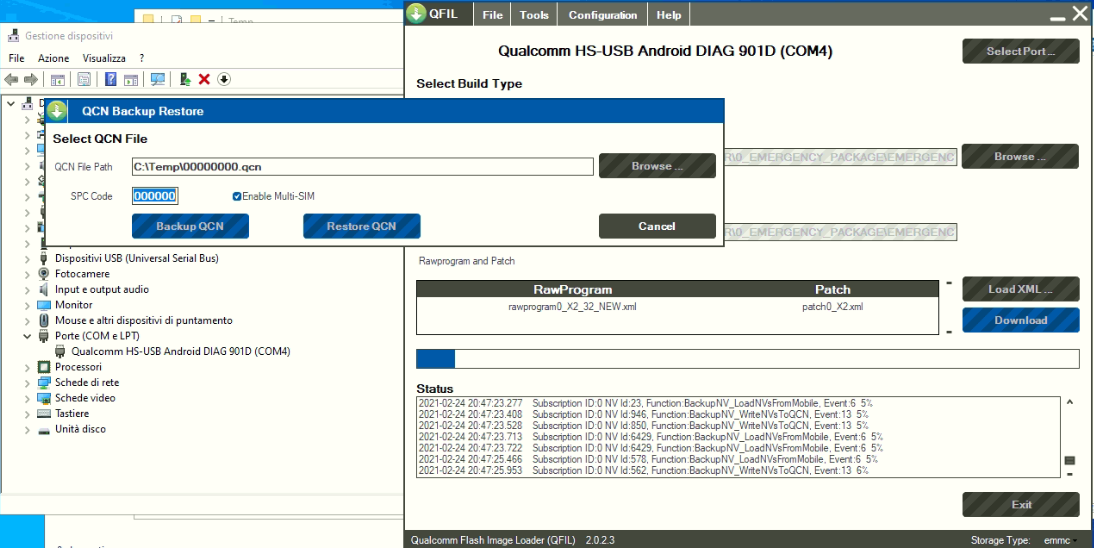Click Back arrow in Gestione dispositivi toolbar
Viewport: 1094px width, 548px height.
point(11,80)
